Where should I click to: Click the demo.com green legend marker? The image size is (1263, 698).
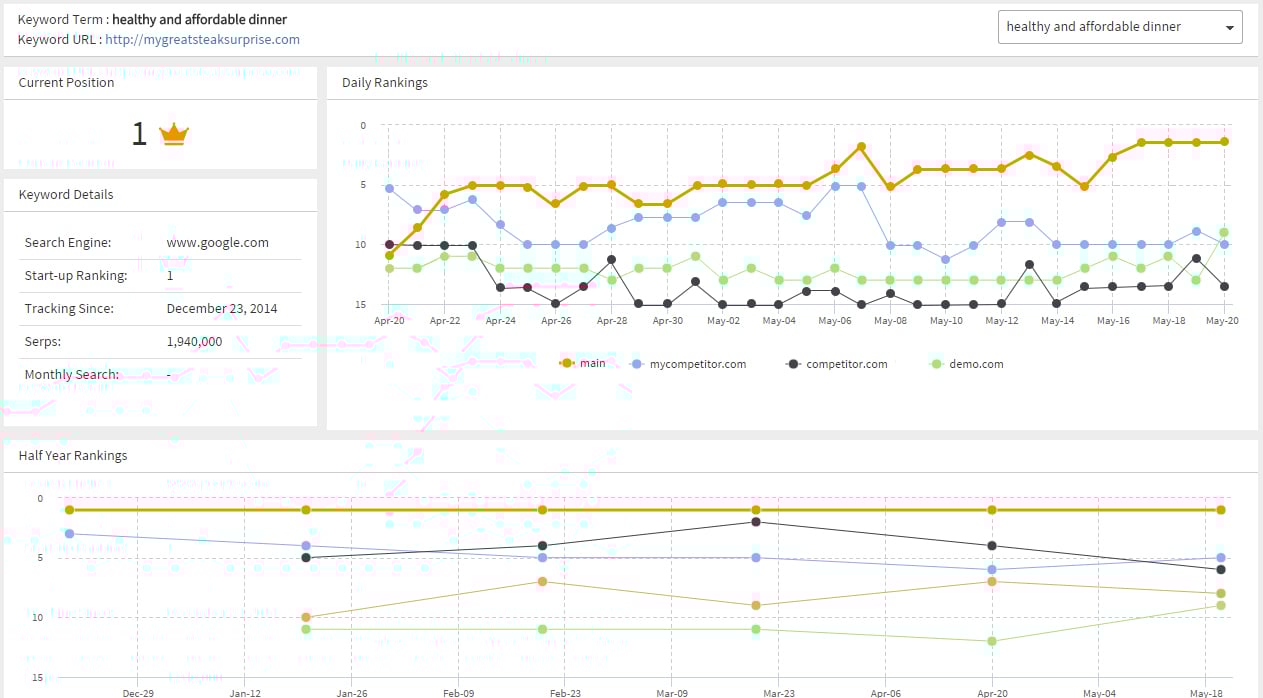point(936,364)
